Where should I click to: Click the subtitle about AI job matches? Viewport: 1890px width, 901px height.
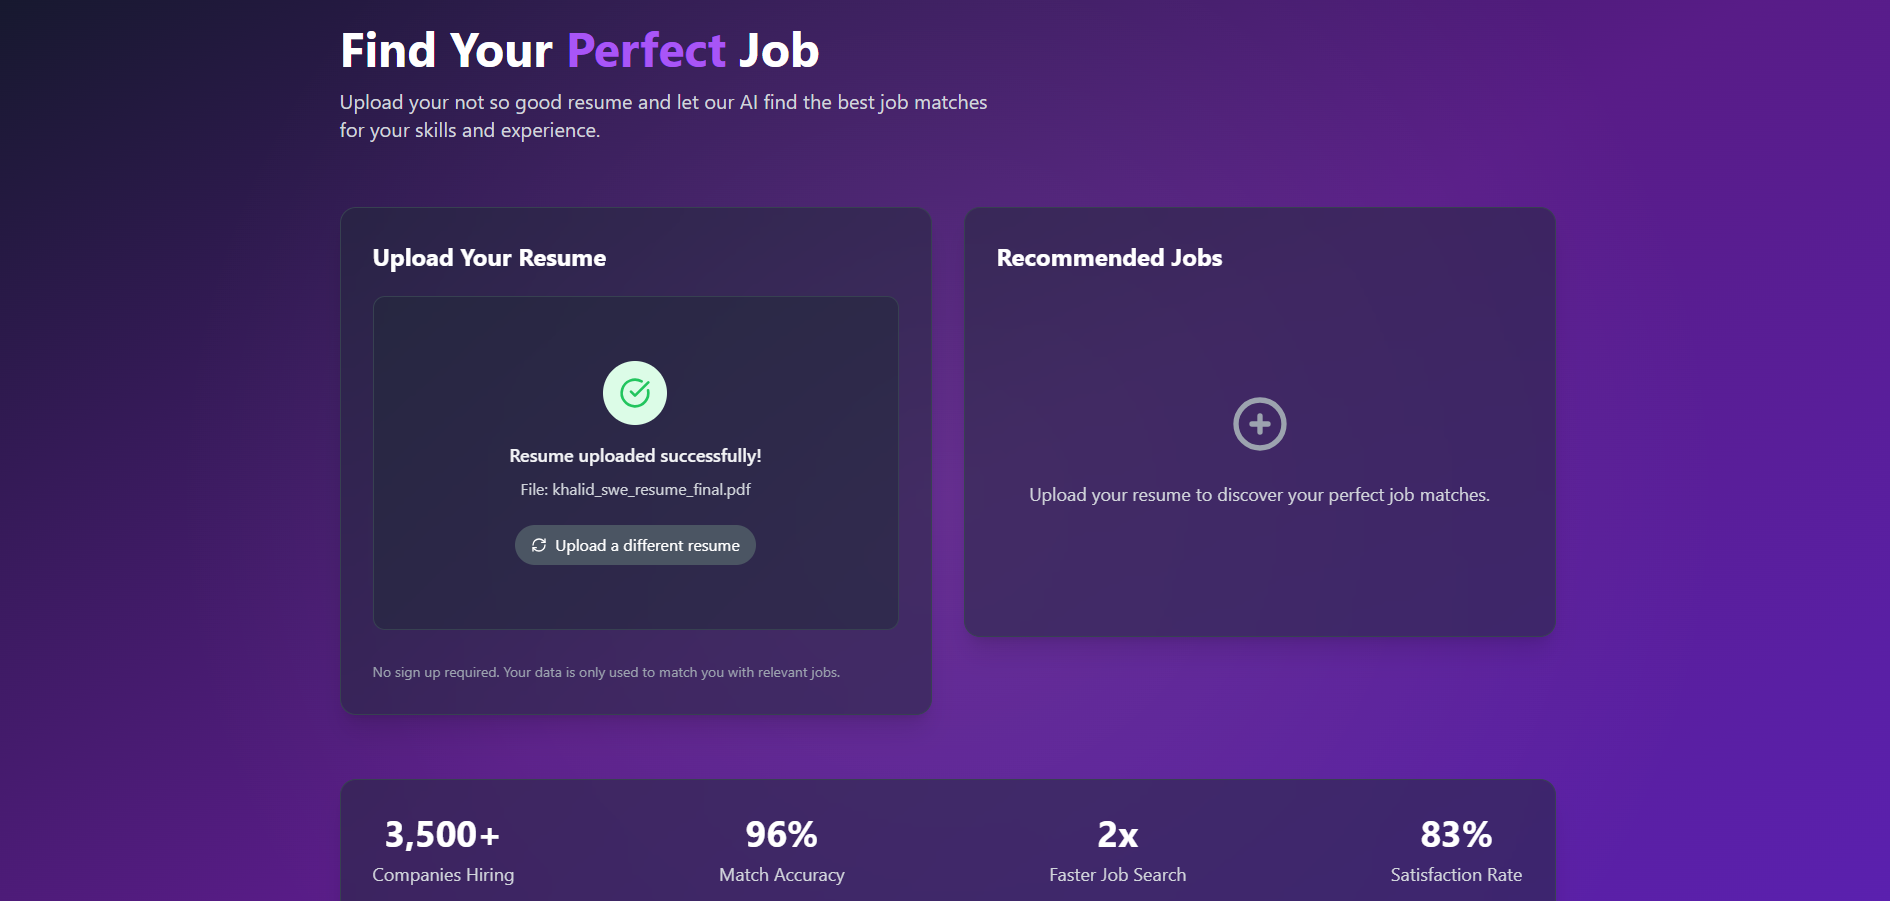pyautogui.click(x=663, y=116)
